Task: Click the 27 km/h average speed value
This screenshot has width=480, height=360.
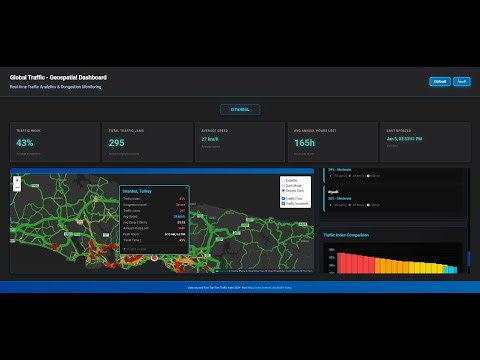Action: click(210, 139)
